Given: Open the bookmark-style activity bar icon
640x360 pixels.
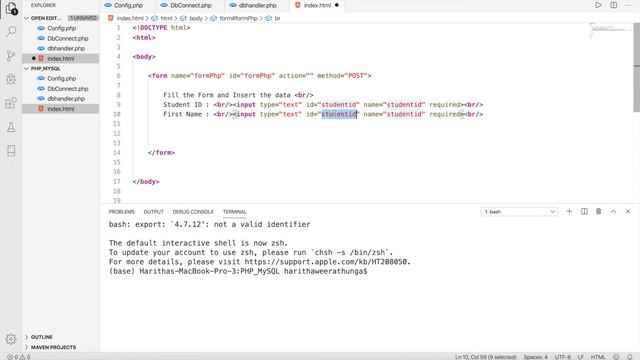Looking at the screenshot, I should [x=11, y=151].
